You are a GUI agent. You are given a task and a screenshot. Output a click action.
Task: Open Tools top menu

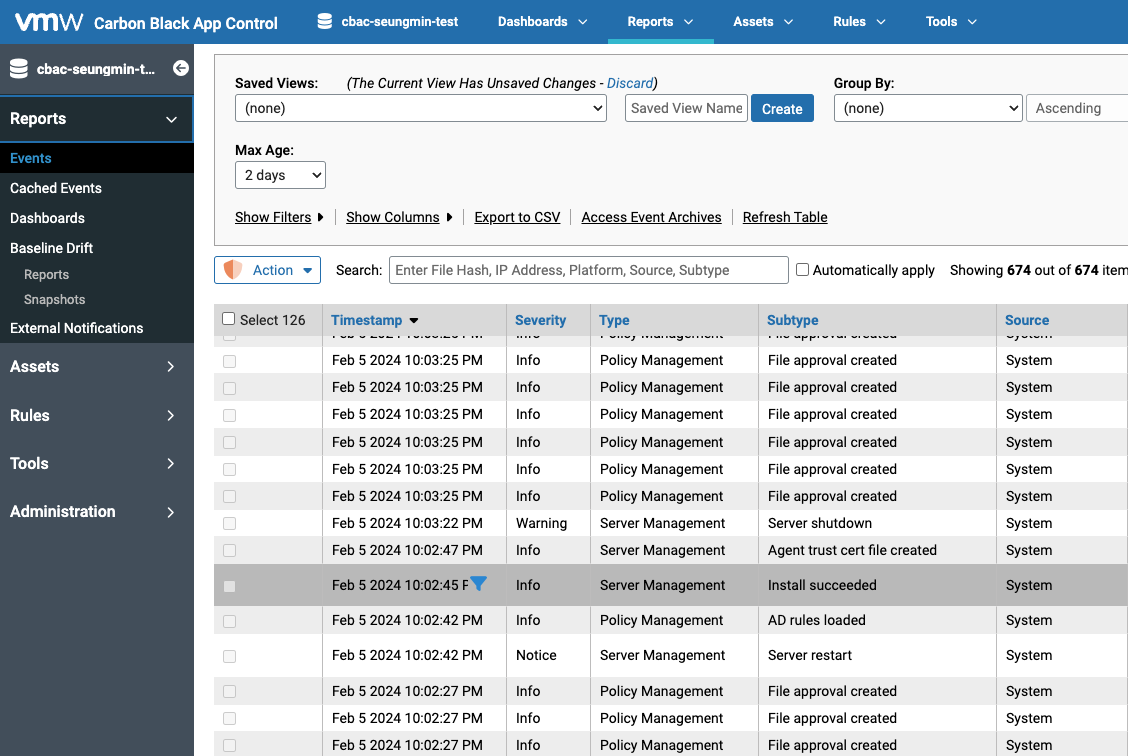coord(951,22)
